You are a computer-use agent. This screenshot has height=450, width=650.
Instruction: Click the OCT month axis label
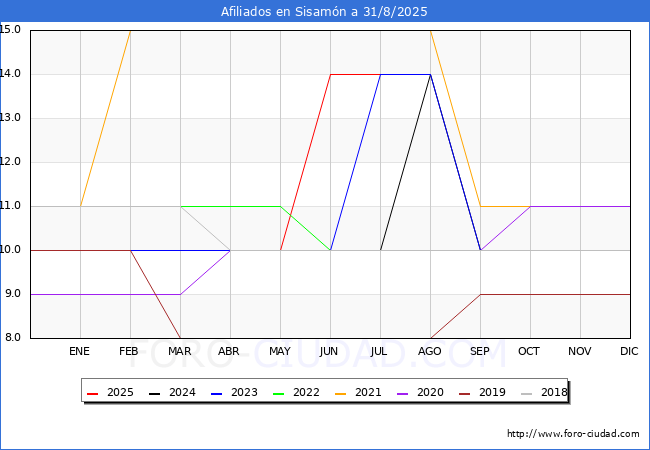click(x=529, y=351)
